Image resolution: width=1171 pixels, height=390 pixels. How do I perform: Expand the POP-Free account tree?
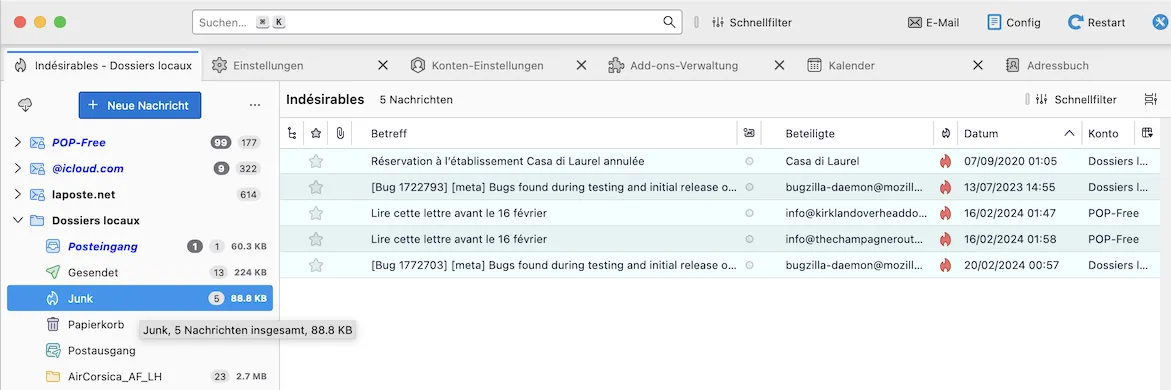[18, 143]
